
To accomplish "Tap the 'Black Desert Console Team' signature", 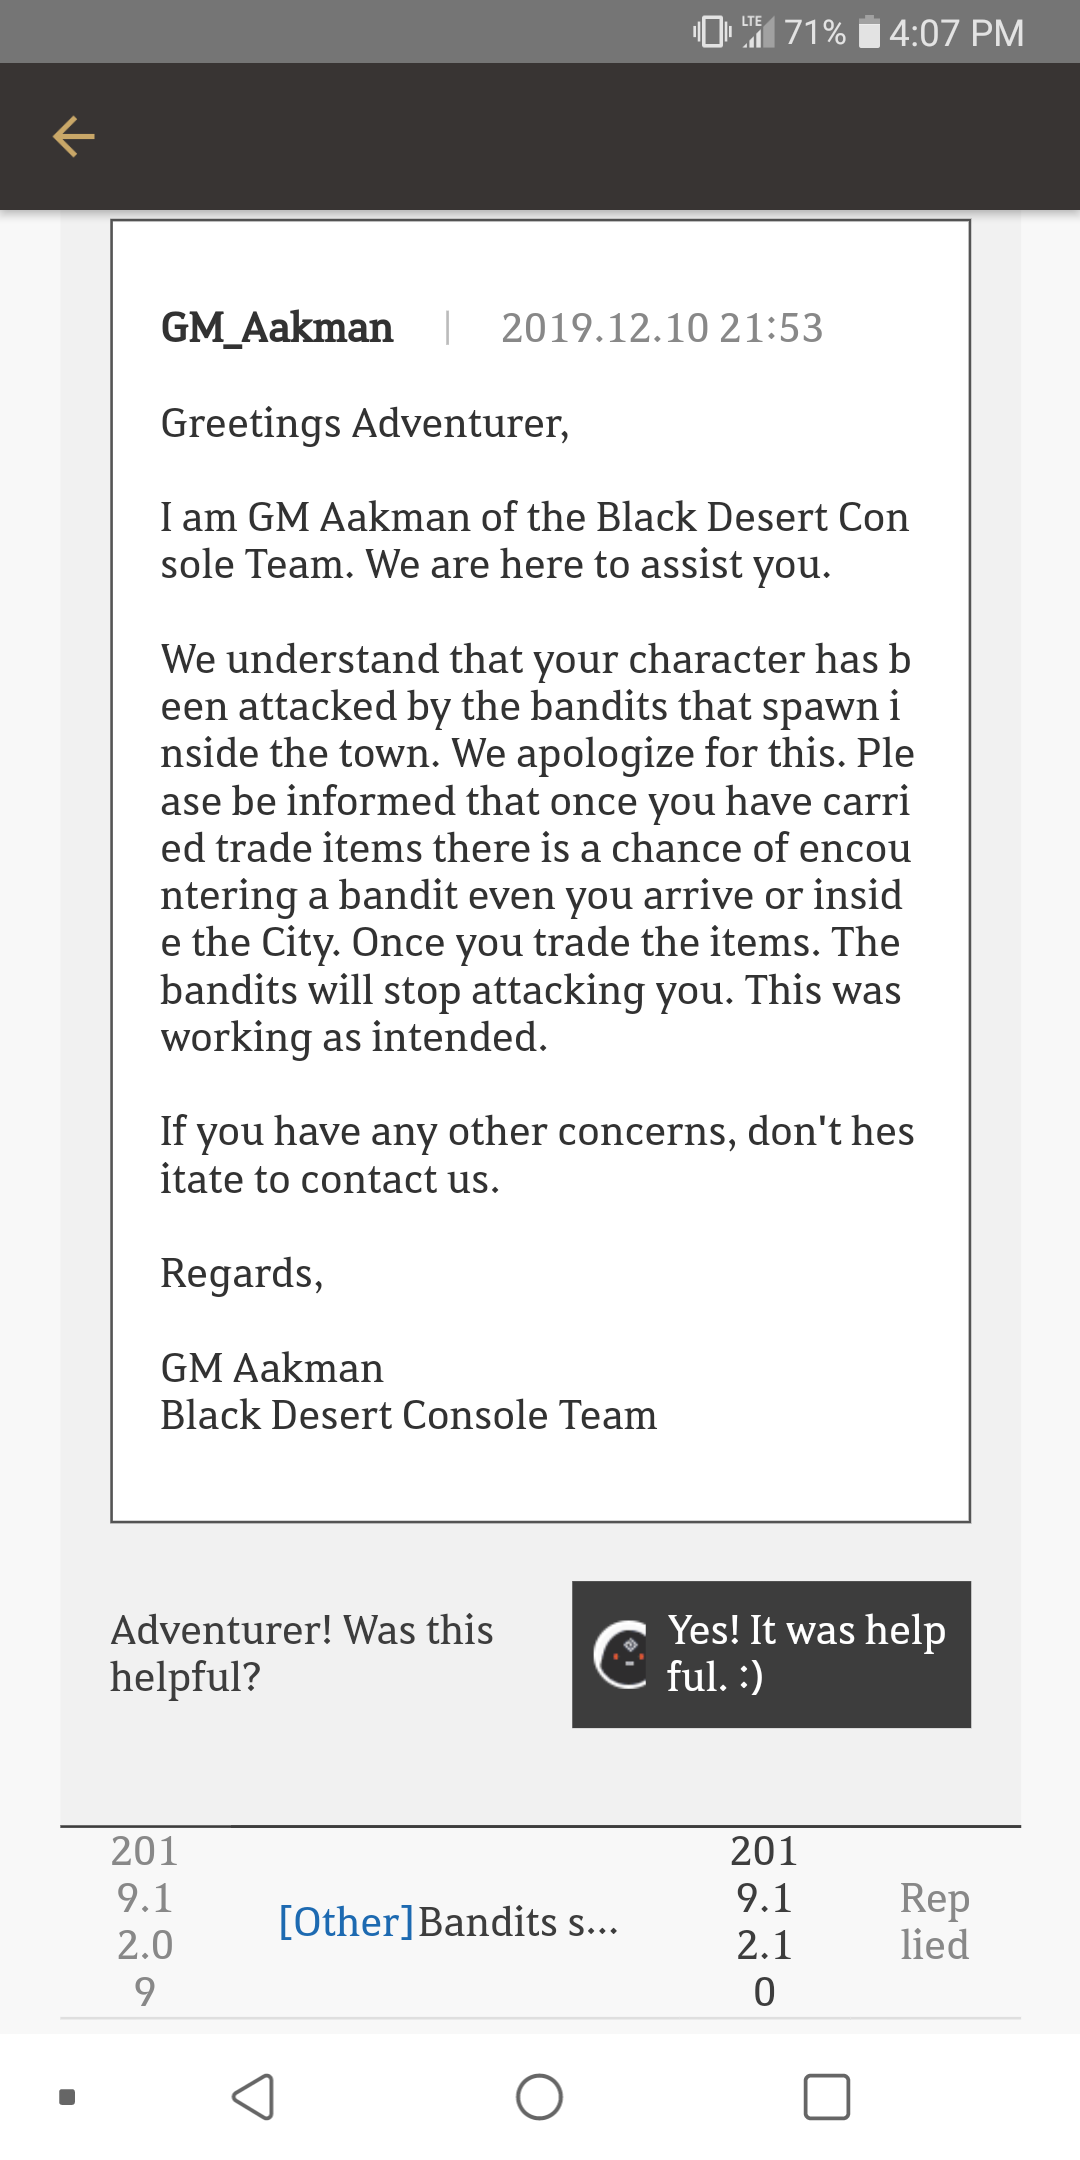I will (x=408, y=1416).
